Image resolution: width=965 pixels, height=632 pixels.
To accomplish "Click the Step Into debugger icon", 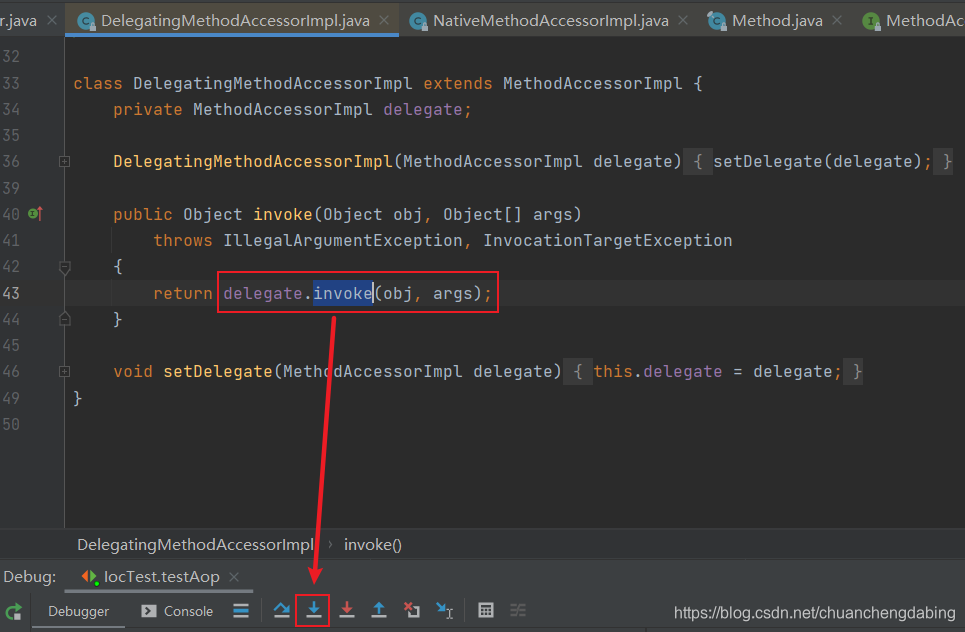I will click(x=314, y=610).
